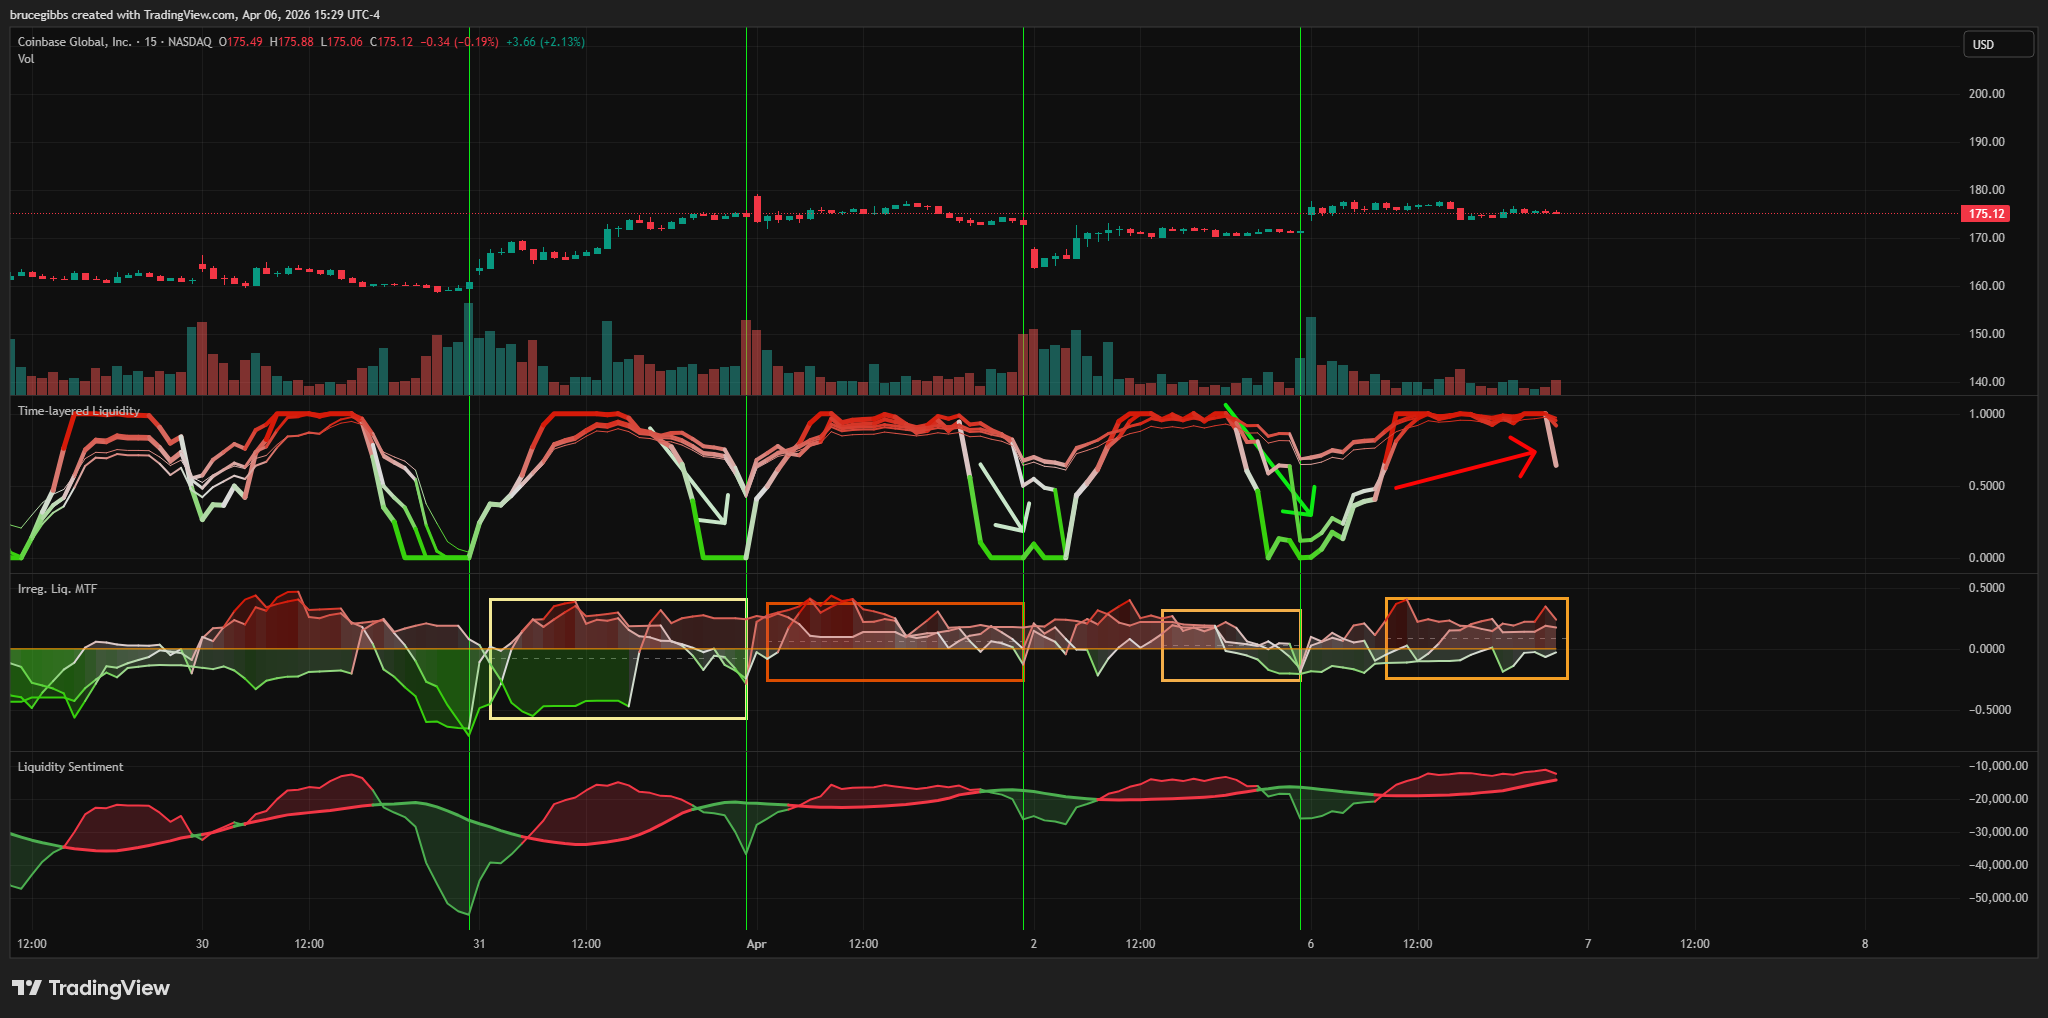This screenshot has width=2048, height=1018.
Task: Click the Vol indicator label
Action: (26, 59)
